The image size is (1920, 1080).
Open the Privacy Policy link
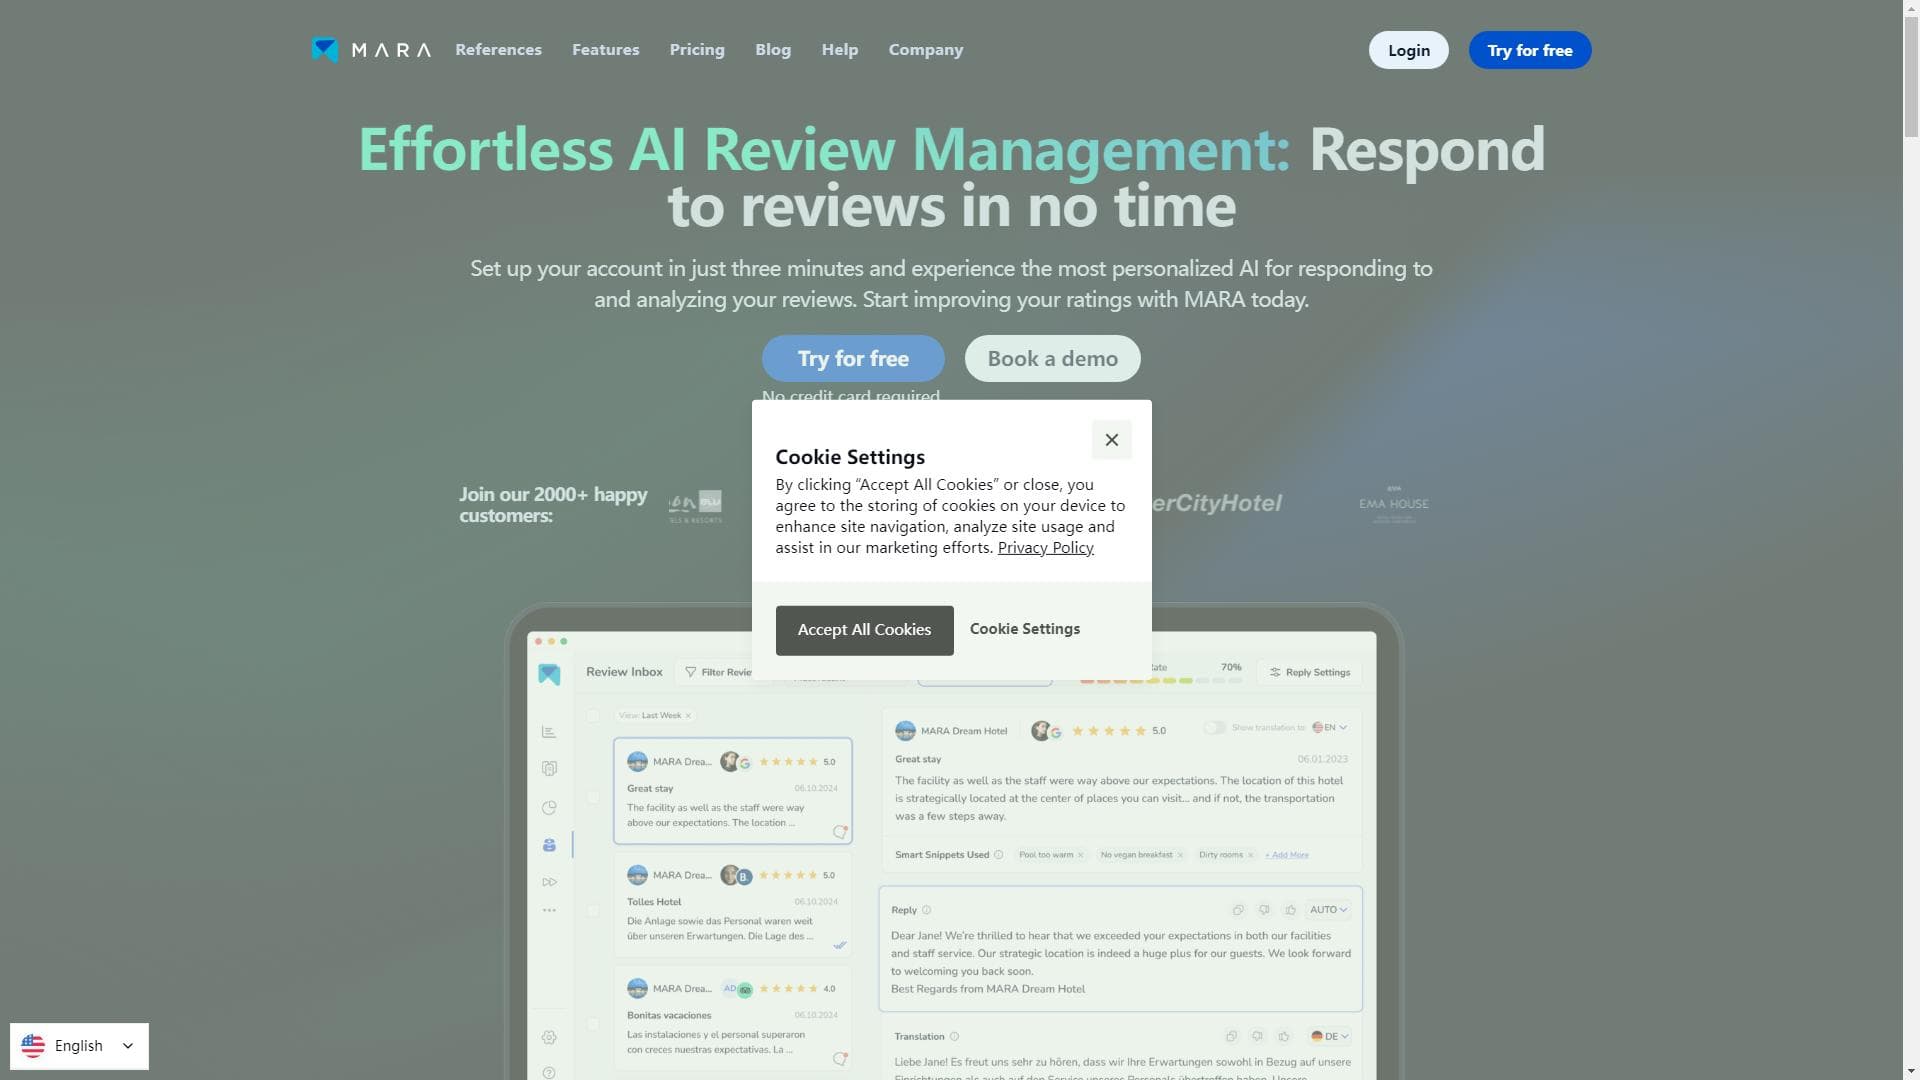[x=1045, y=548]
